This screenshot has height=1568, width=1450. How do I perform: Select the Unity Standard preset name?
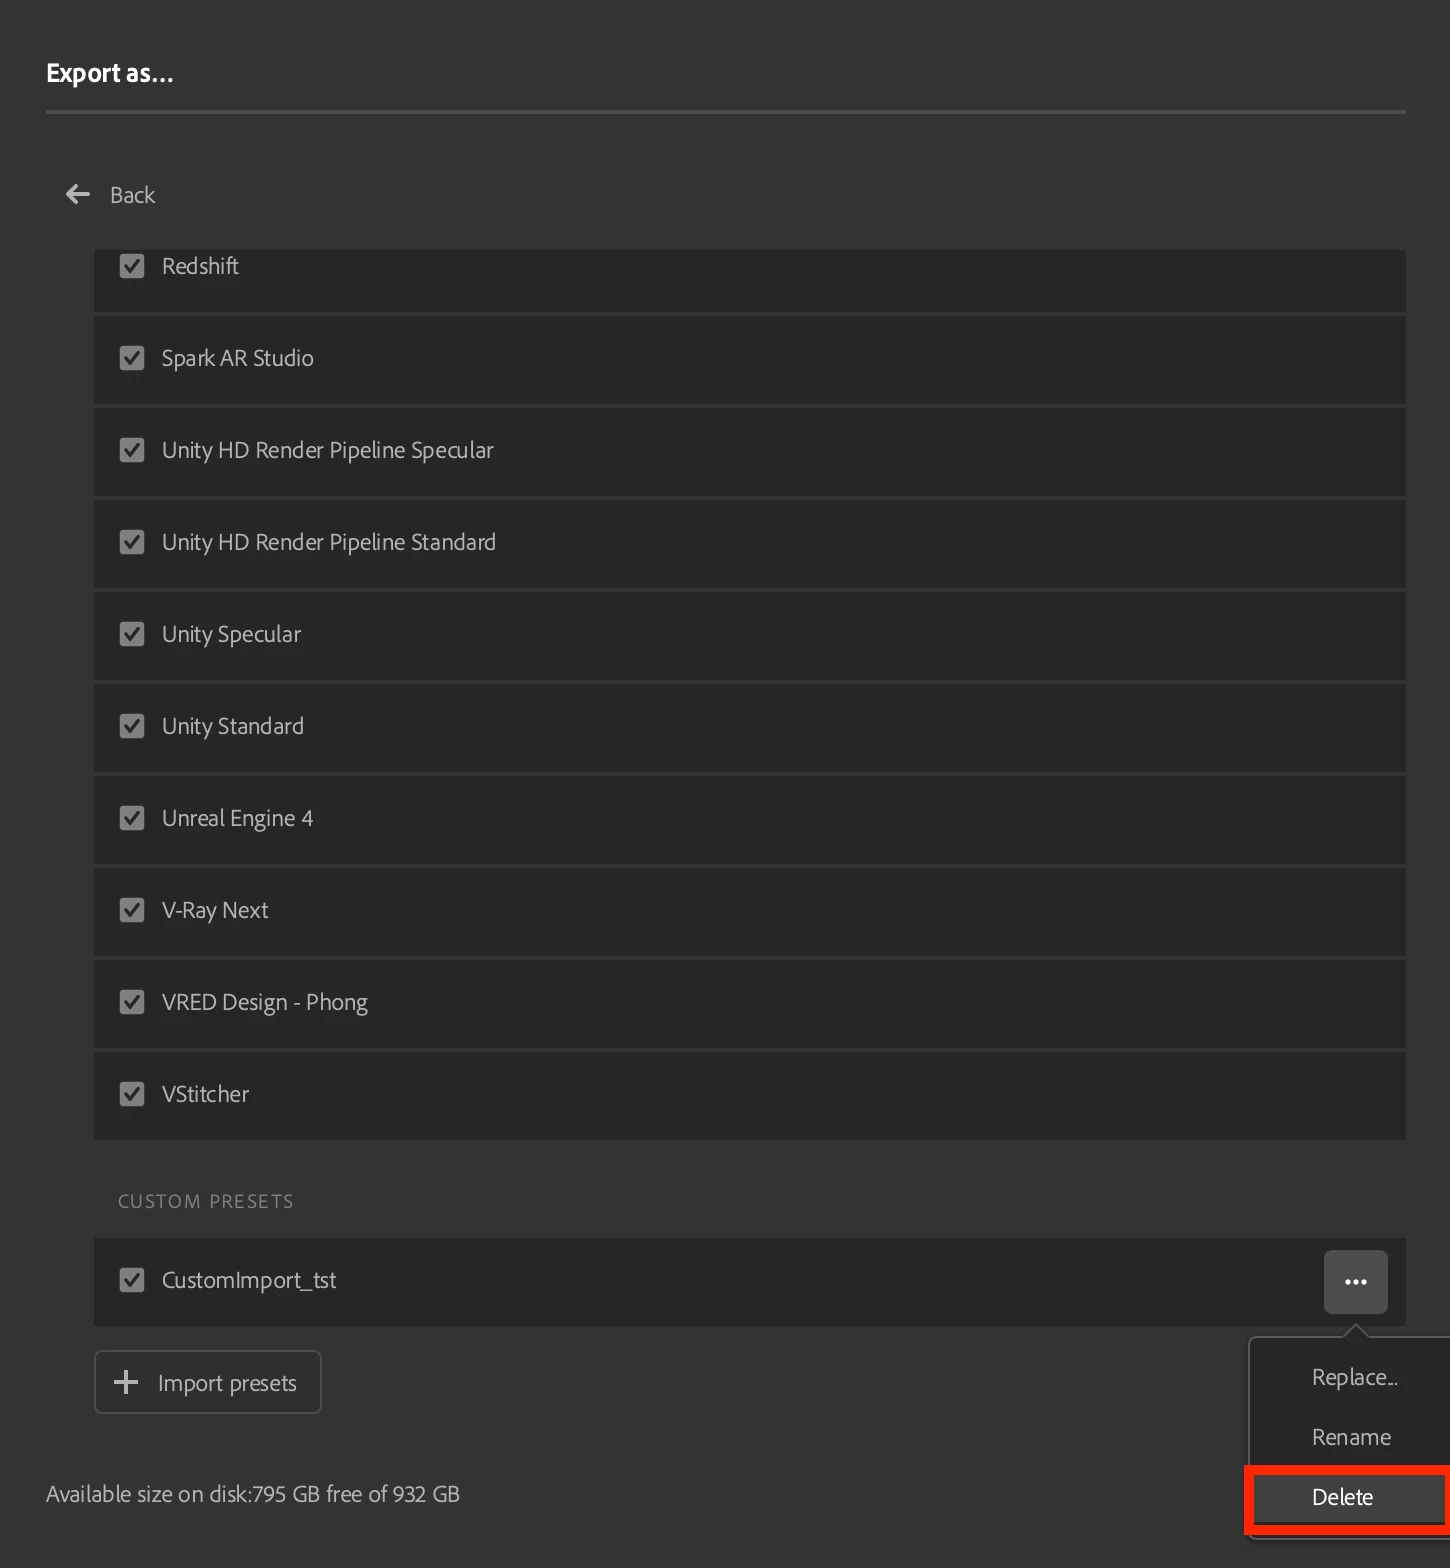pyautogui.click(x=233, y=727)
